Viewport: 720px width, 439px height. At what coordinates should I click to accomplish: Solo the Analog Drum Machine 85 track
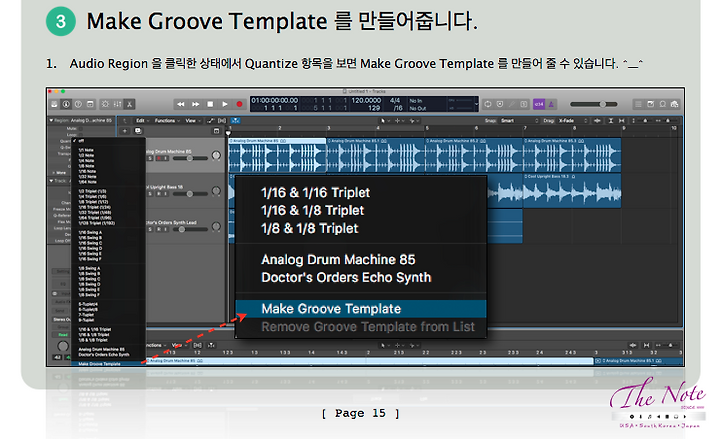pos(150,158)
